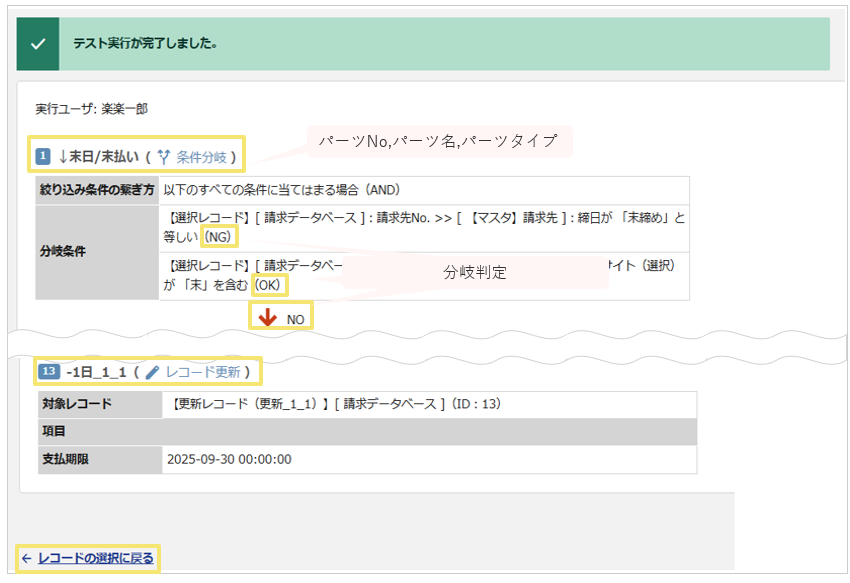Click the (NG) result text

[218, 237]
